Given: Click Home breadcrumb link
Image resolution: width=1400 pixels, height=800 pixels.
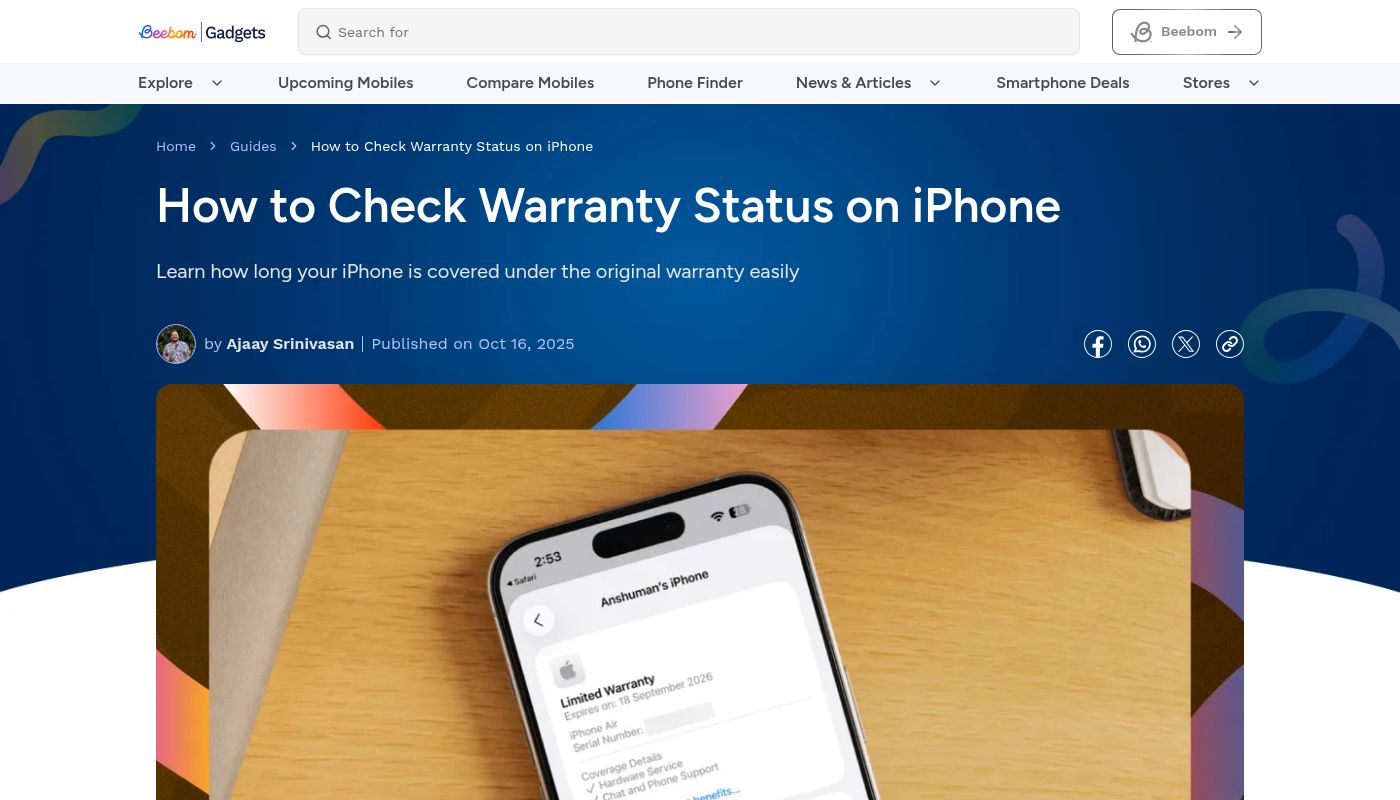Looking at the screenshot, I should point(176,146).
